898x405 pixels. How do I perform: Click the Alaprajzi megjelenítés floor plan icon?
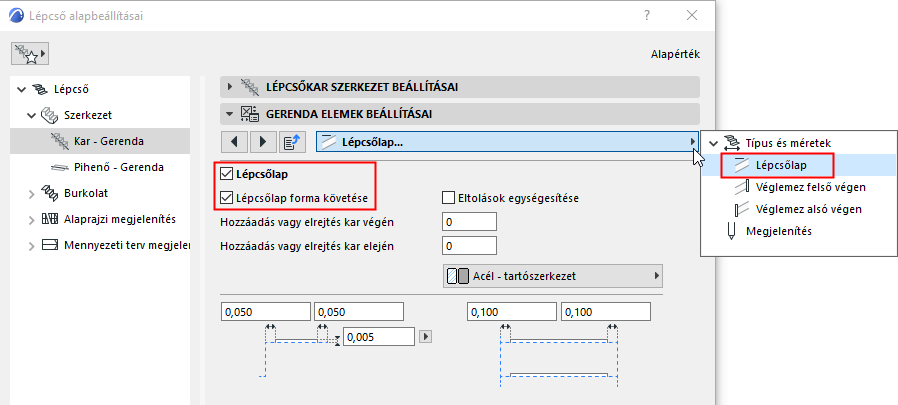pyautogui.click(x=49, y=219)
